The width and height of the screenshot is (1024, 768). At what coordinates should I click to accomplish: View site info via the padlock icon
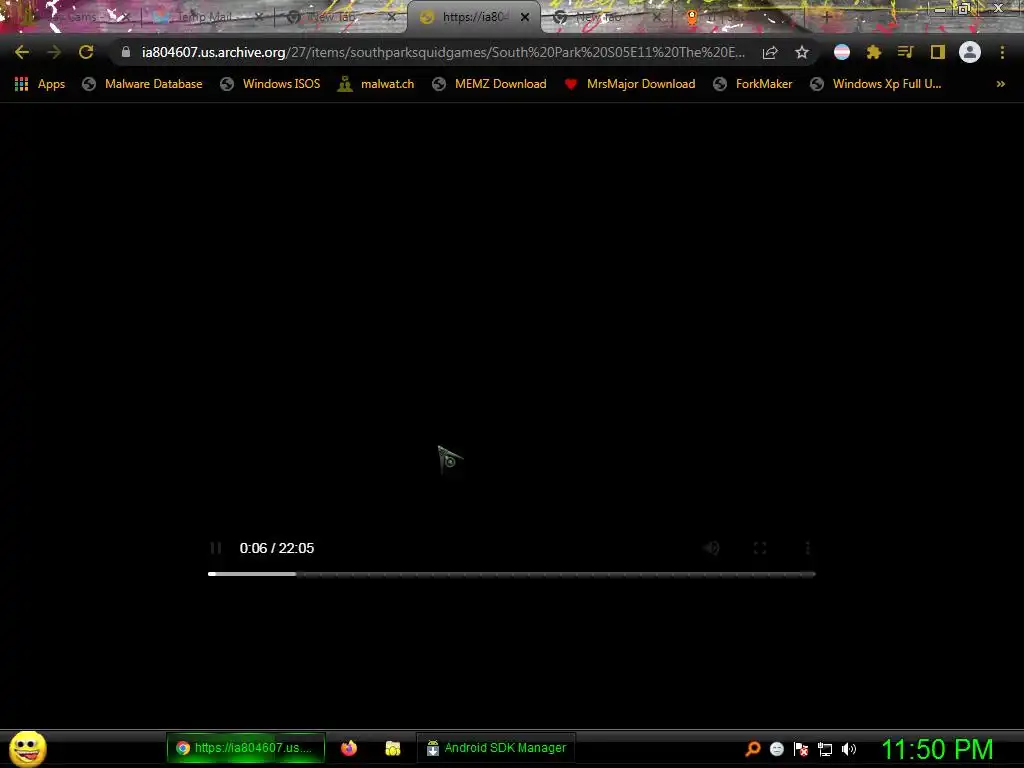[x=126, y=52]
